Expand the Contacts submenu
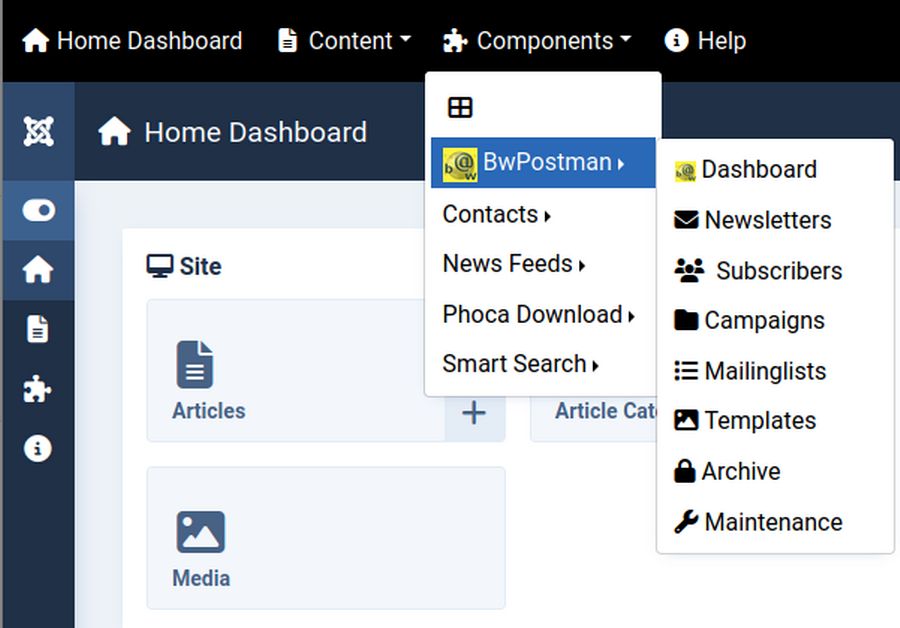The image size is (900, 628). pyautogui.click(x=497, y=214)
